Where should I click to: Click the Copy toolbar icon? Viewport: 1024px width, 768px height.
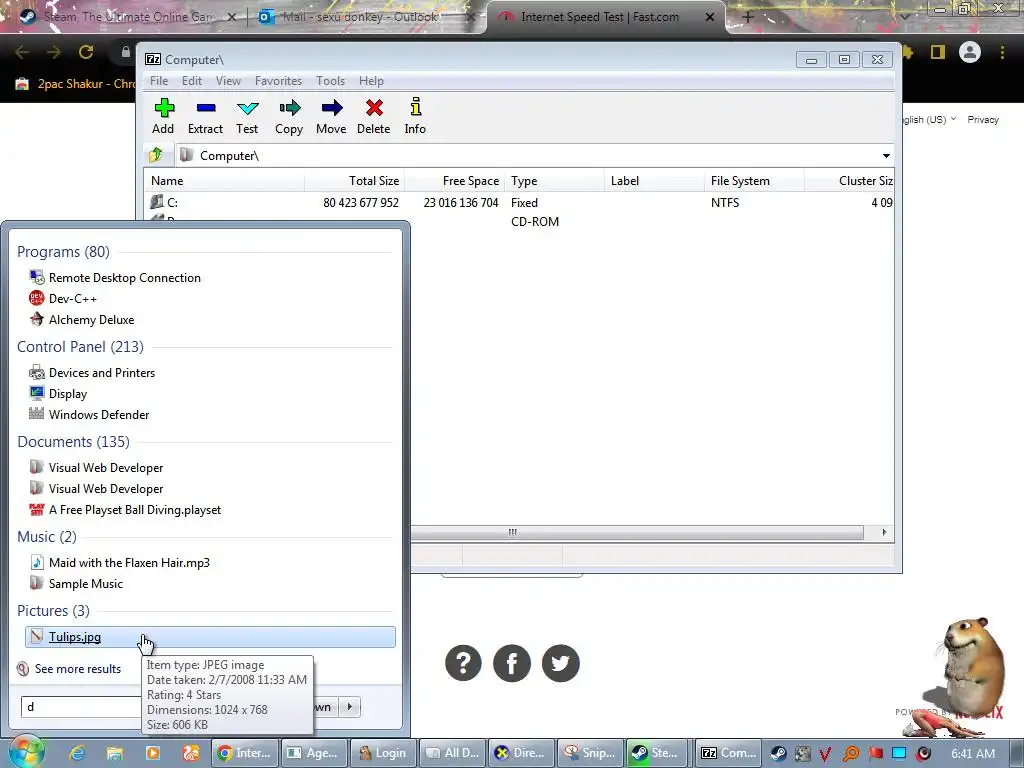pos(289,116)
